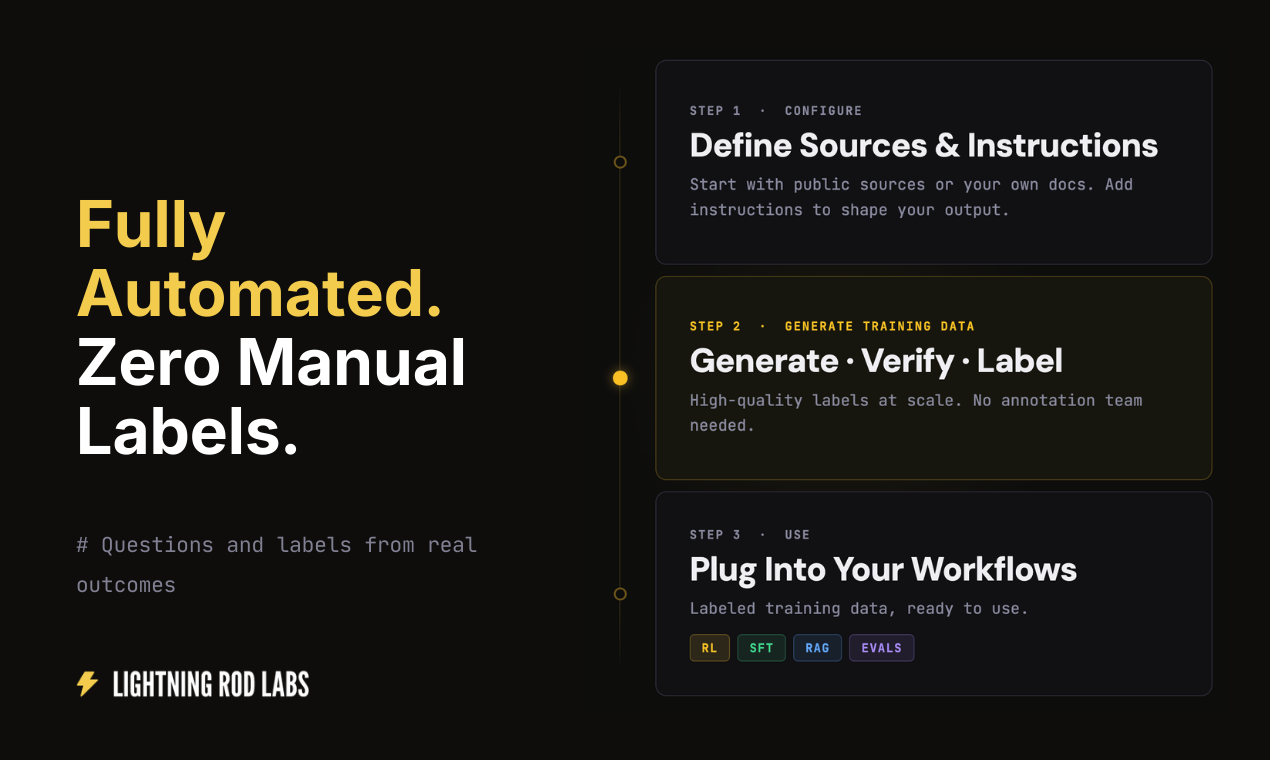
Task: Toggle the Step 1 Configure card
Action: point(933,162)
